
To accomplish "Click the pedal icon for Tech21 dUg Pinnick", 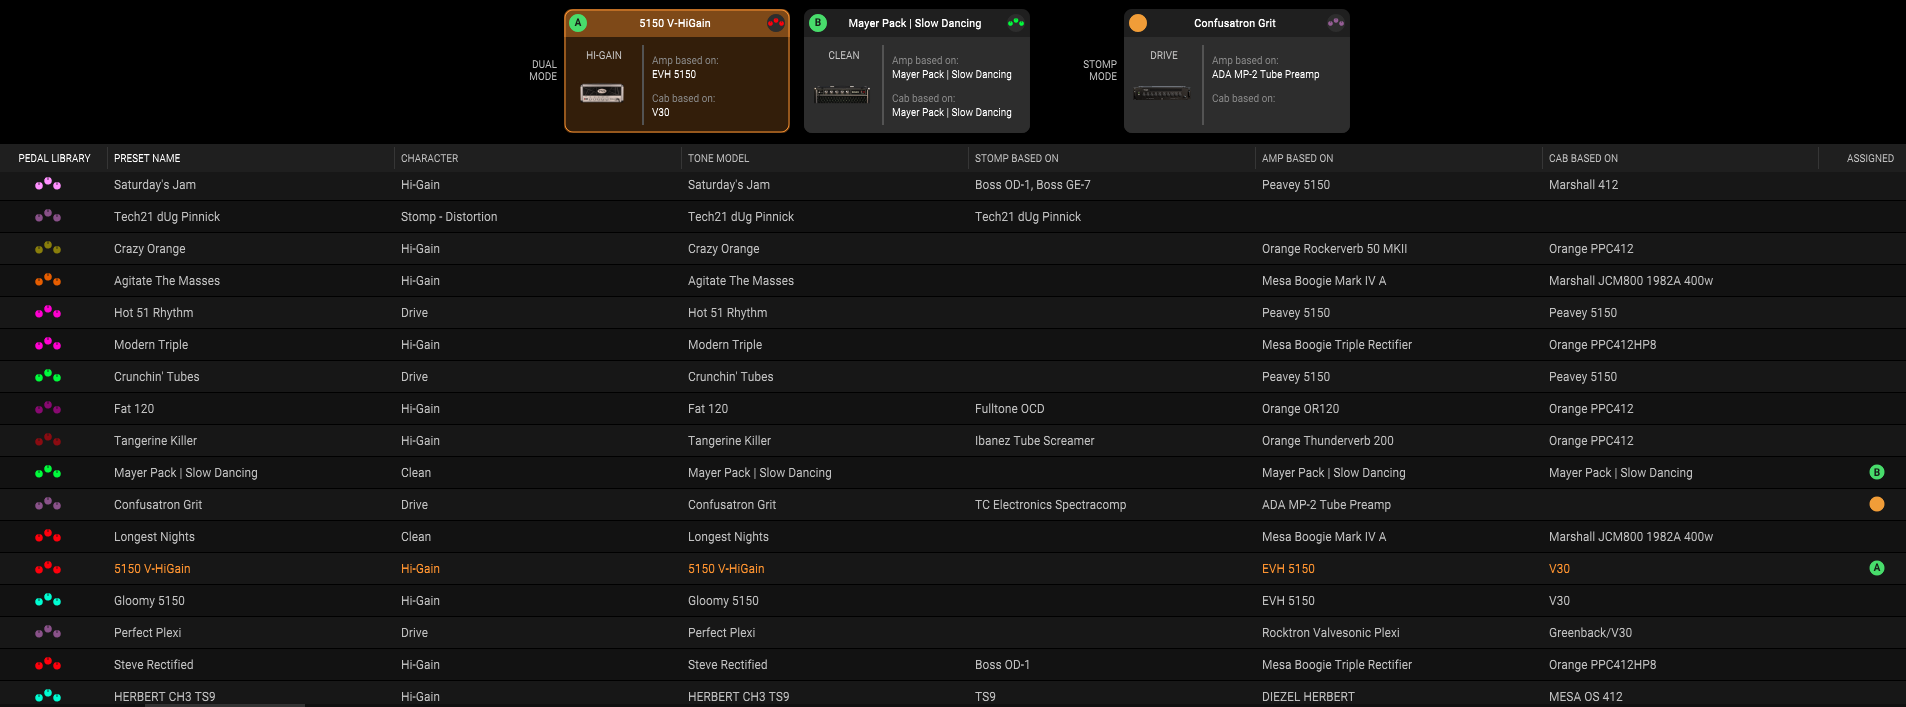I will [48, 216].
